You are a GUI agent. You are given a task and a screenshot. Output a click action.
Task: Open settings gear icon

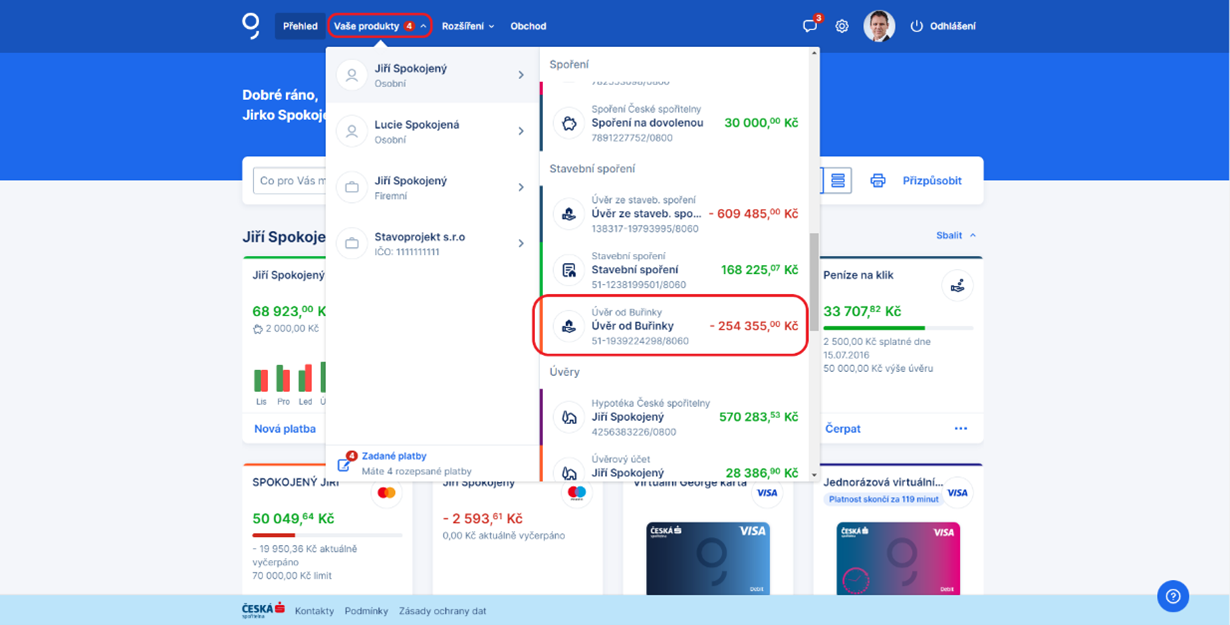coord(842,26)
